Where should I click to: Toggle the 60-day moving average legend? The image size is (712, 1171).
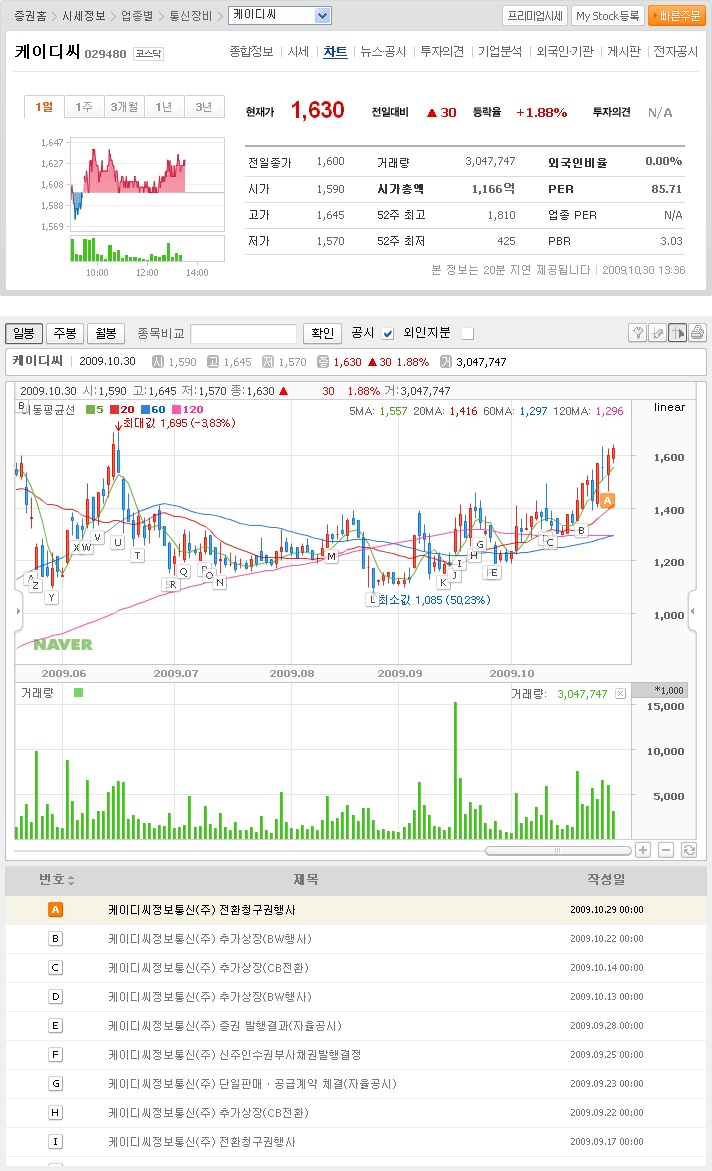click(153, 409)
